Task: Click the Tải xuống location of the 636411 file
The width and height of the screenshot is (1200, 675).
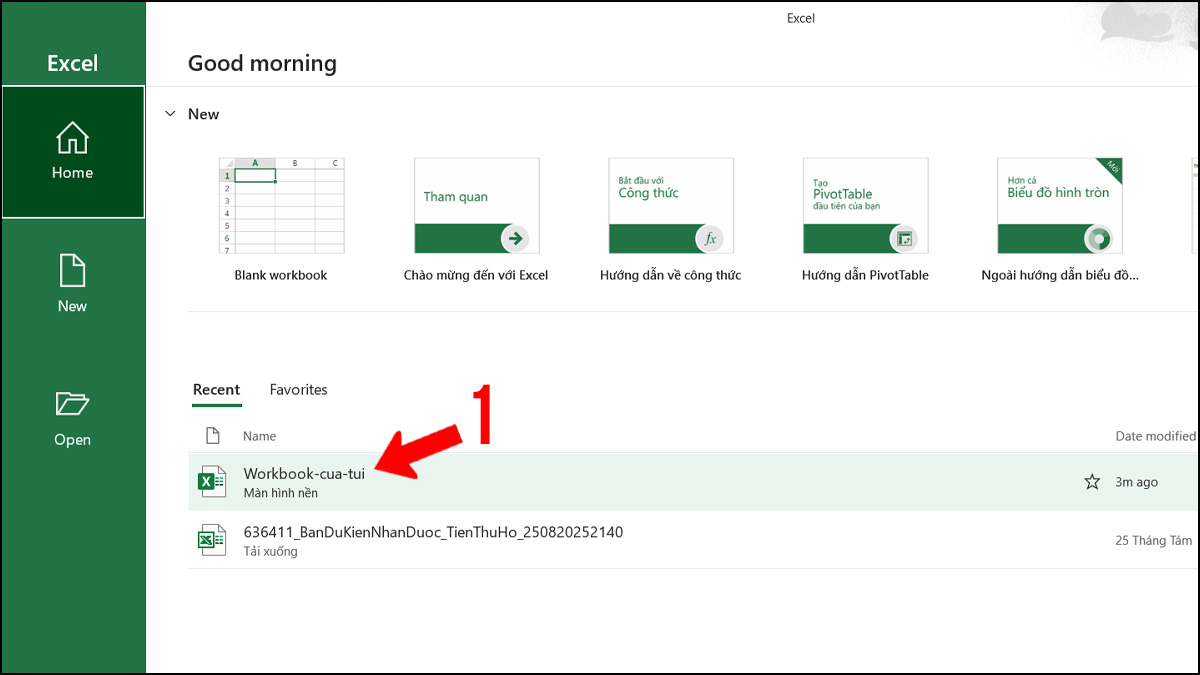Action: click(x=270, y=551)
